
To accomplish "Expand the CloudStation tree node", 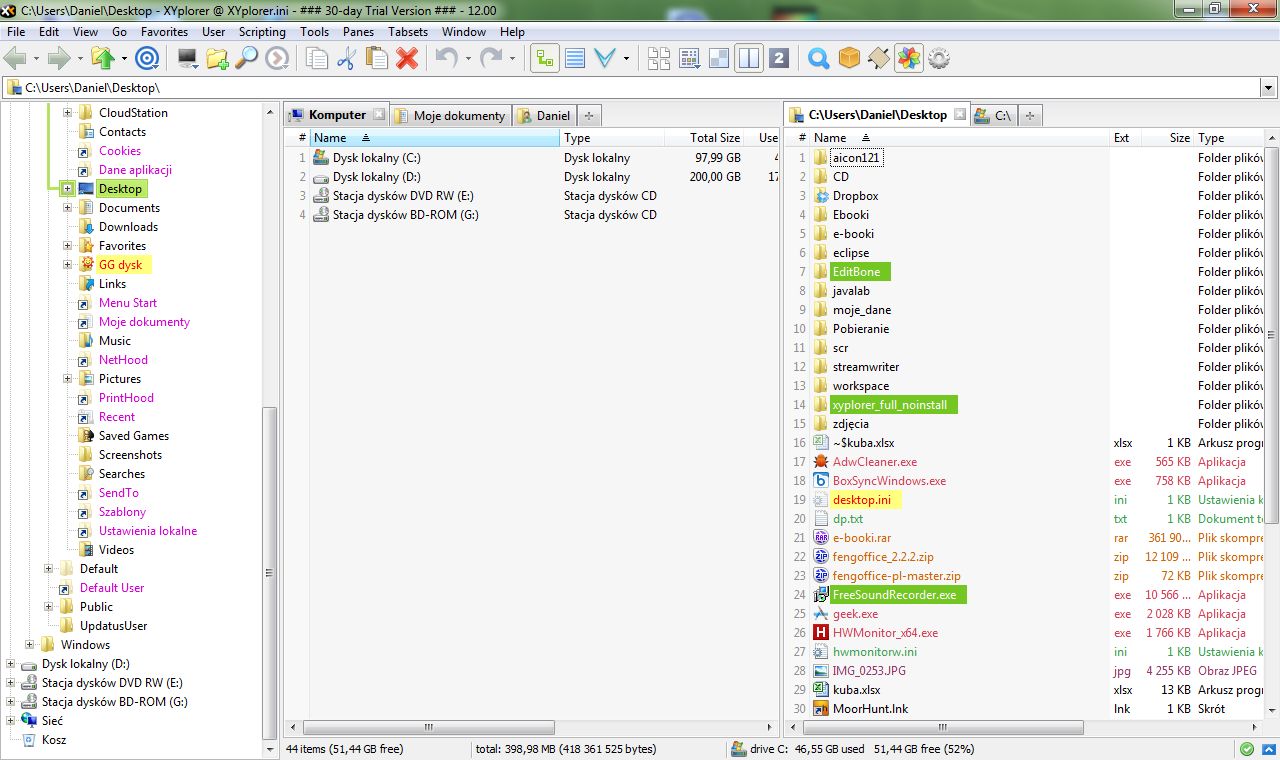I will (x=68, y=113).
